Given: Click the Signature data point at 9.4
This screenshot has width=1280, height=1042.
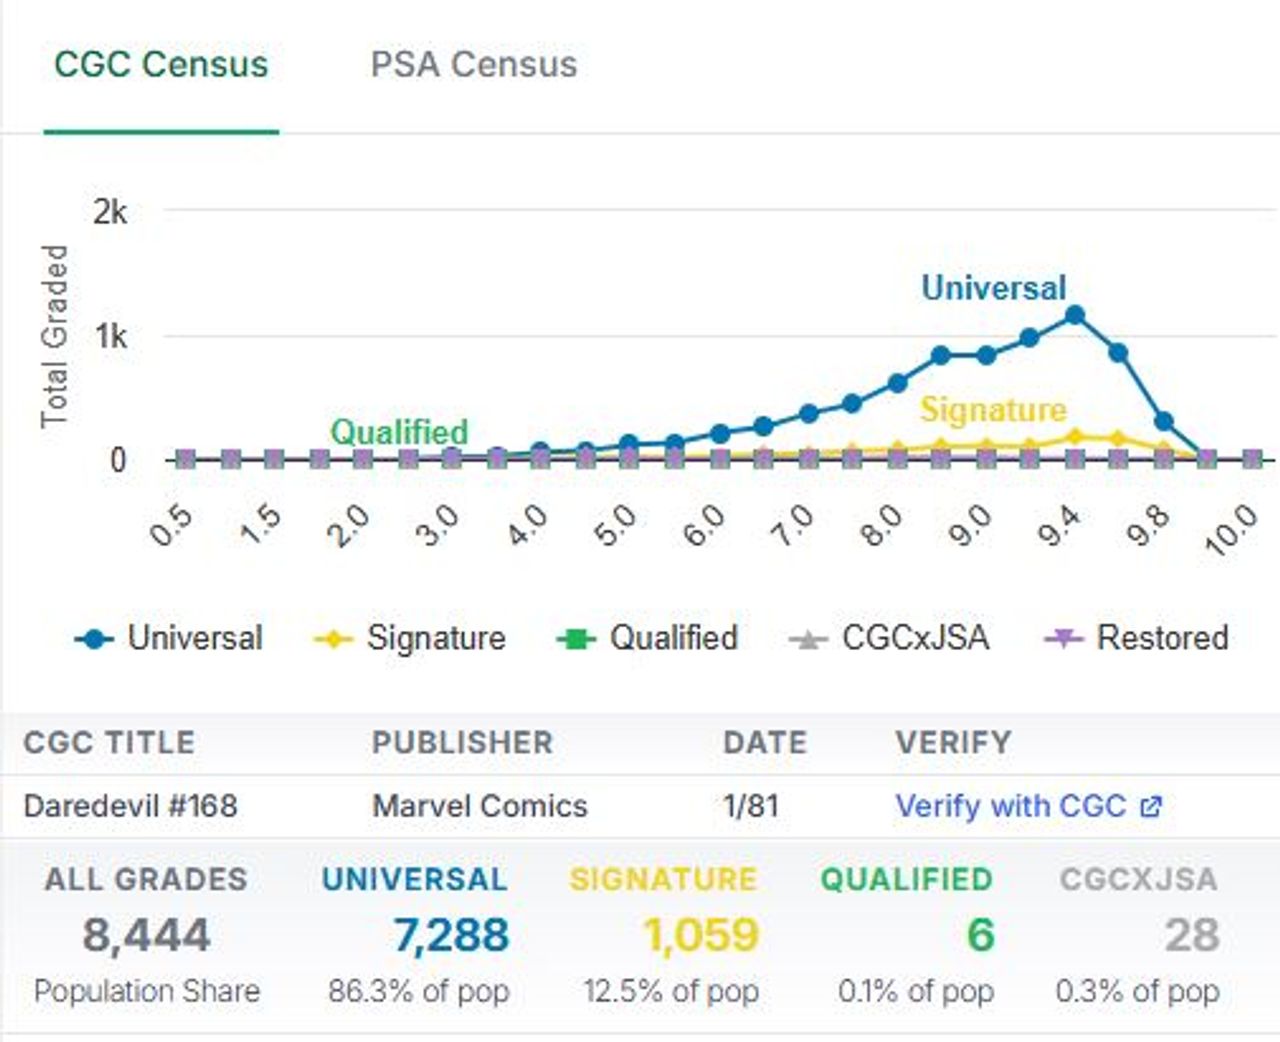Looking at the screenshot, I should tap(1075, 437).
